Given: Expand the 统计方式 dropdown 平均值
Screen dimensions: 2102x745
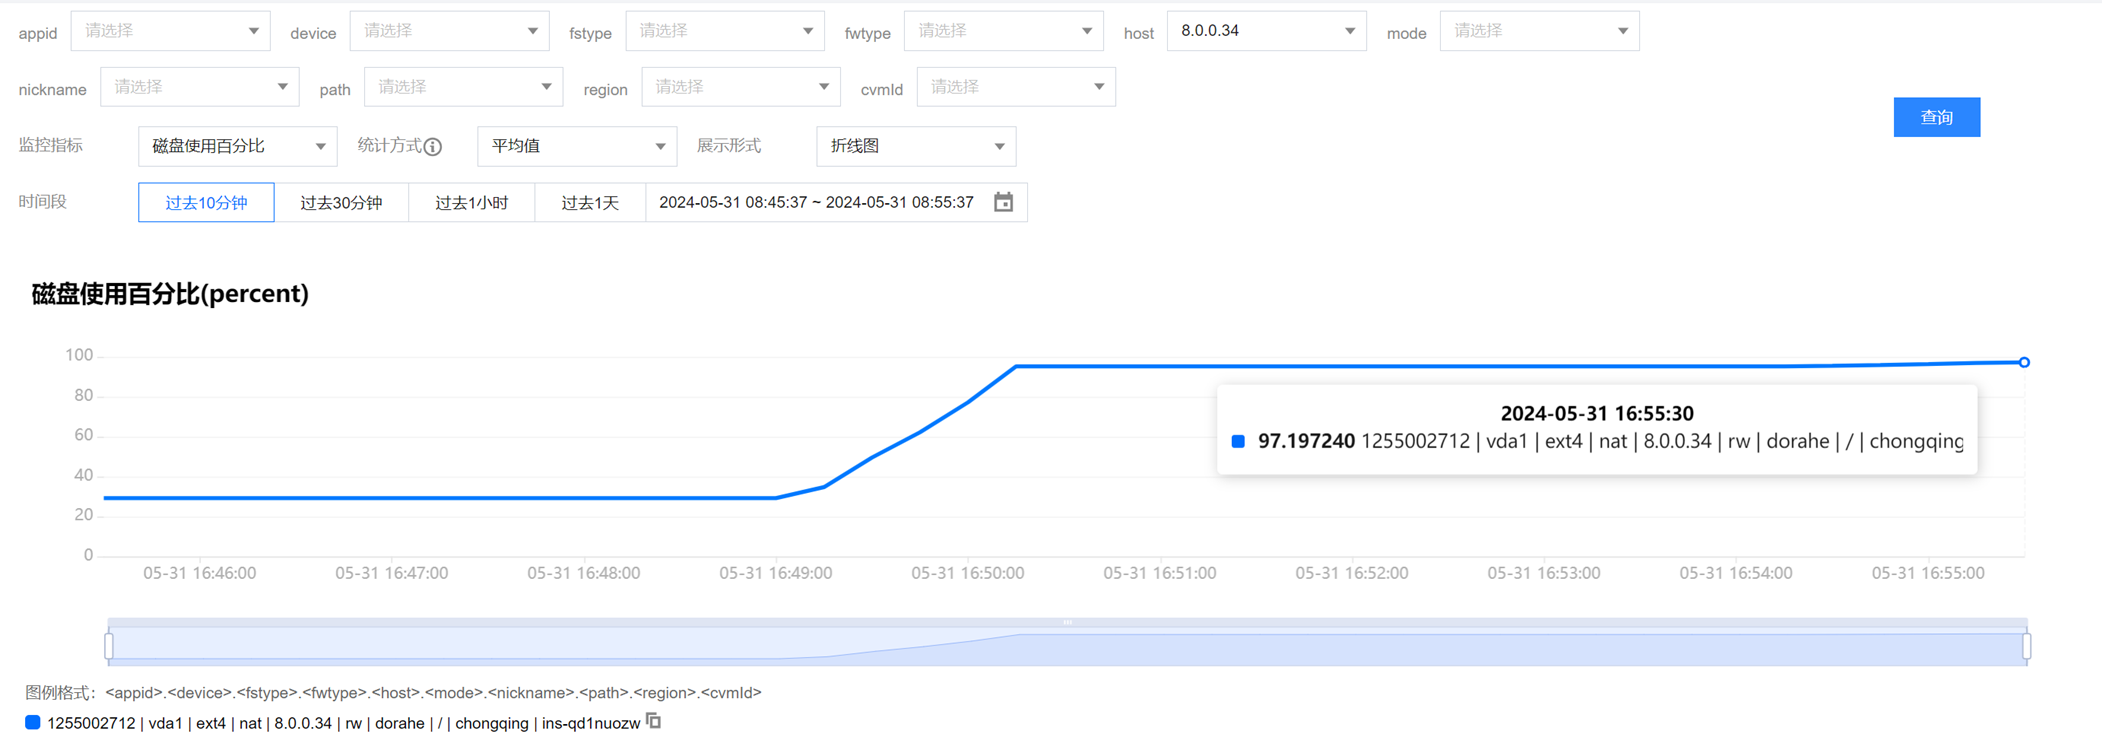Looking at the screenshot, I should click(576, 146).
